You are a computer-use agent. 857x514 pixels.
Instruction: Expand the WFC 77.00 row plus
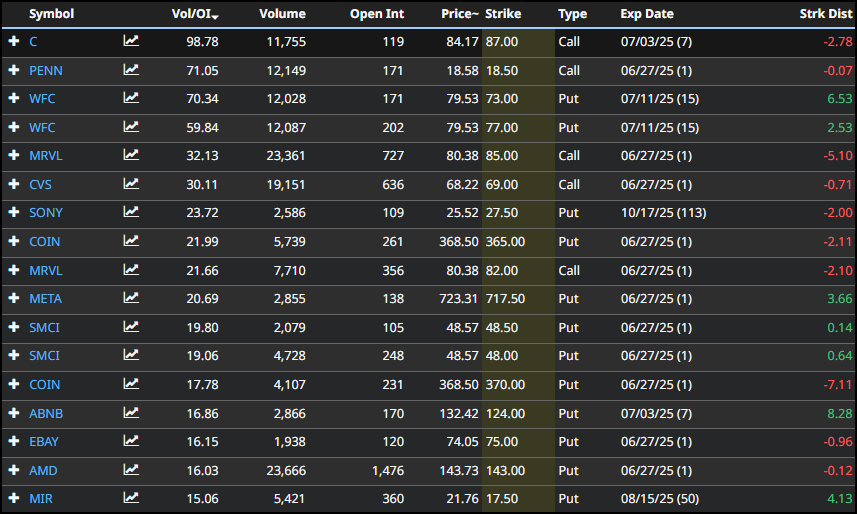14,127
